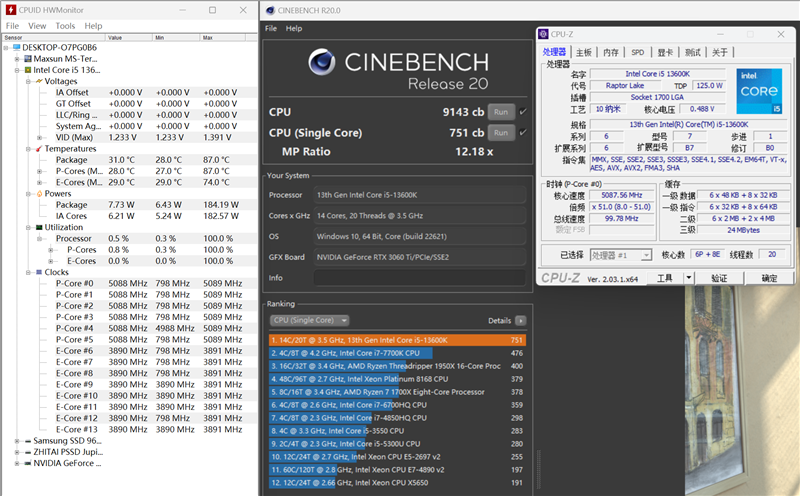Viewport: 800px width, 496px height.
Task: Collapse the Clocks section
Action: click(28, 272)
